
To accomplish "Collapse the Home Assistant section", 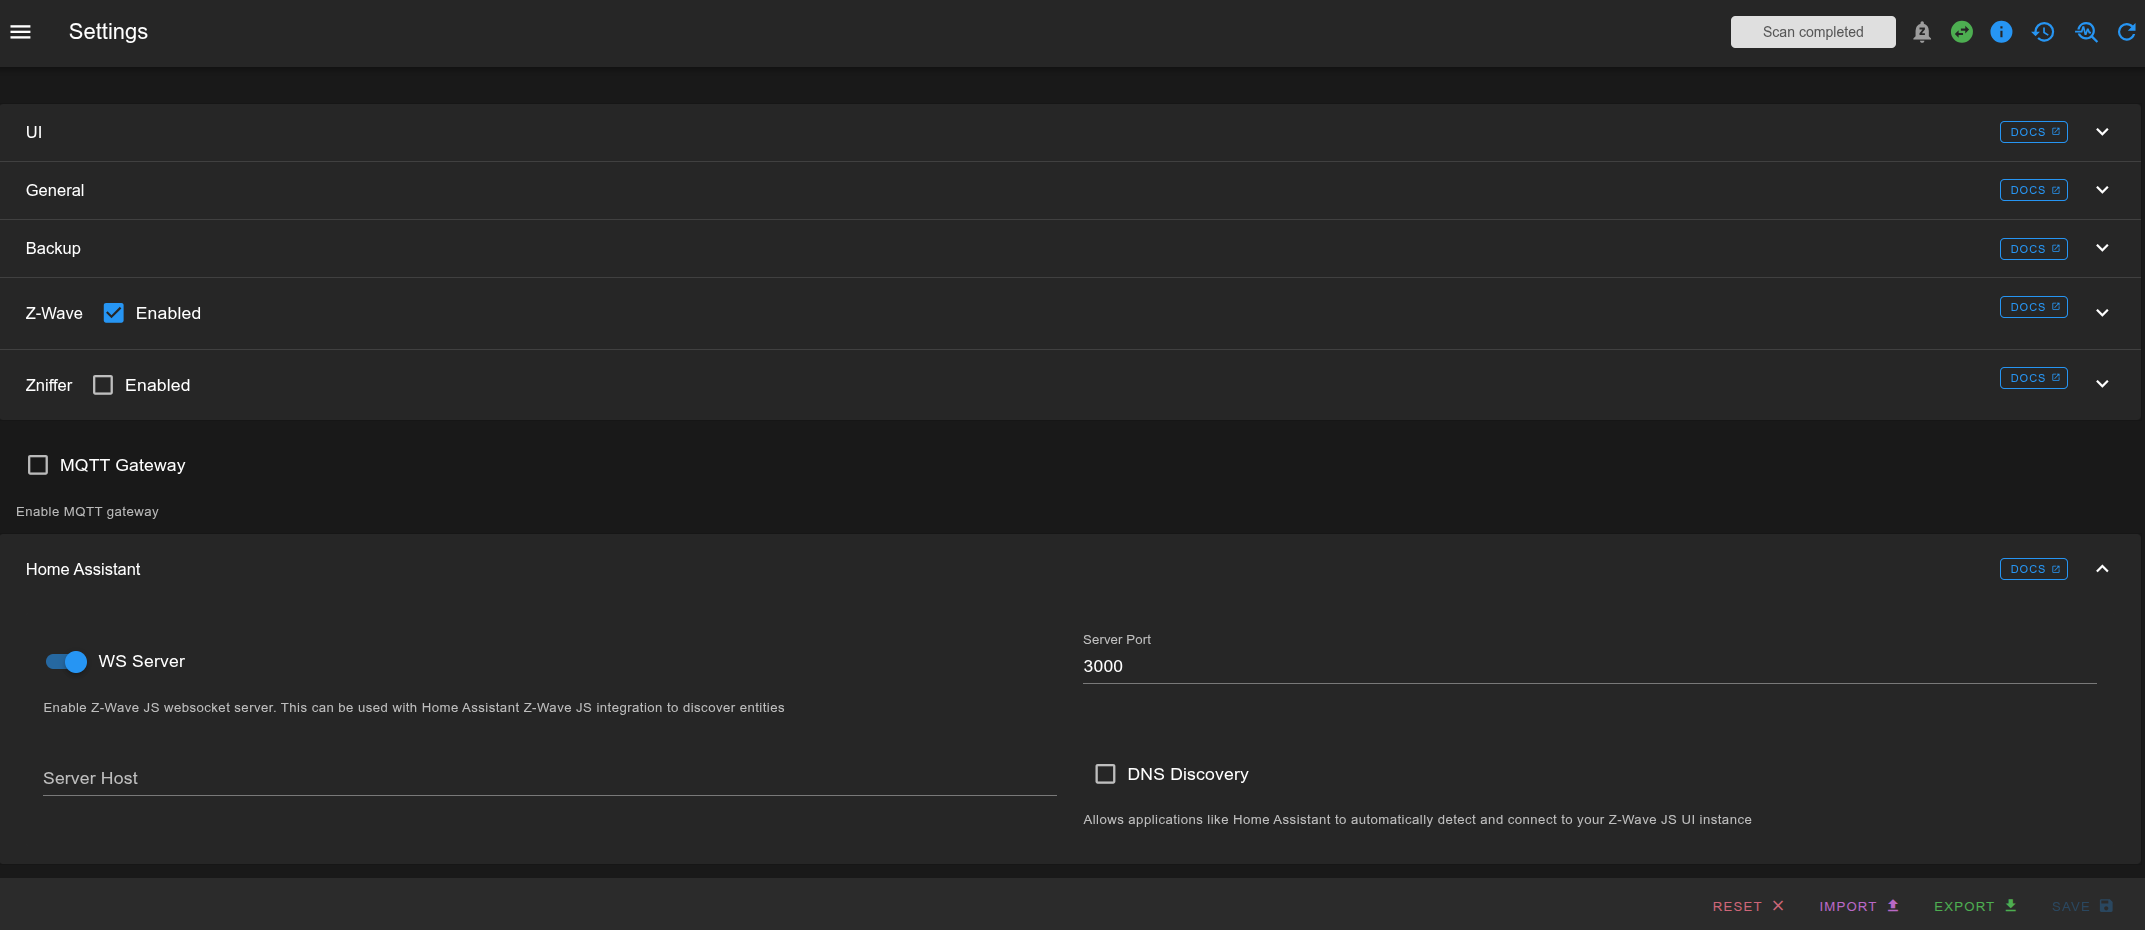I will (x=2102, y=569).
